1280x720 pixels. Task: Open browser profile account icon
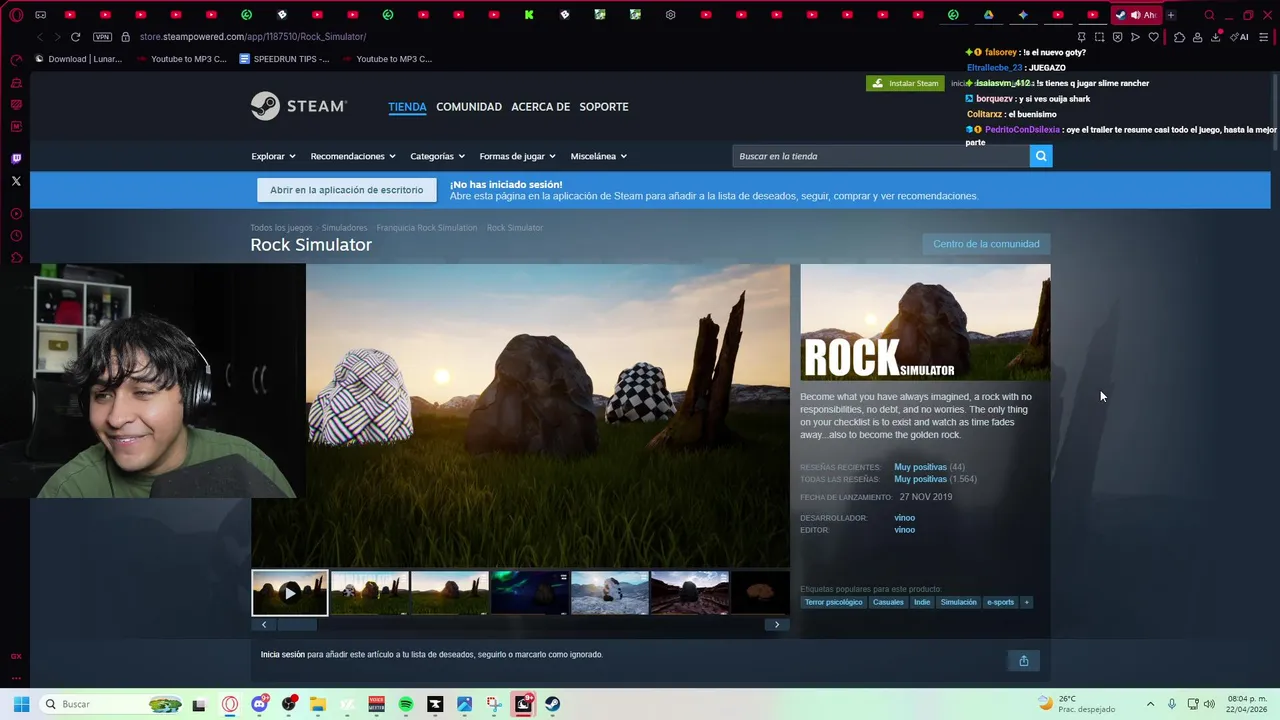tap(1197, 37)
